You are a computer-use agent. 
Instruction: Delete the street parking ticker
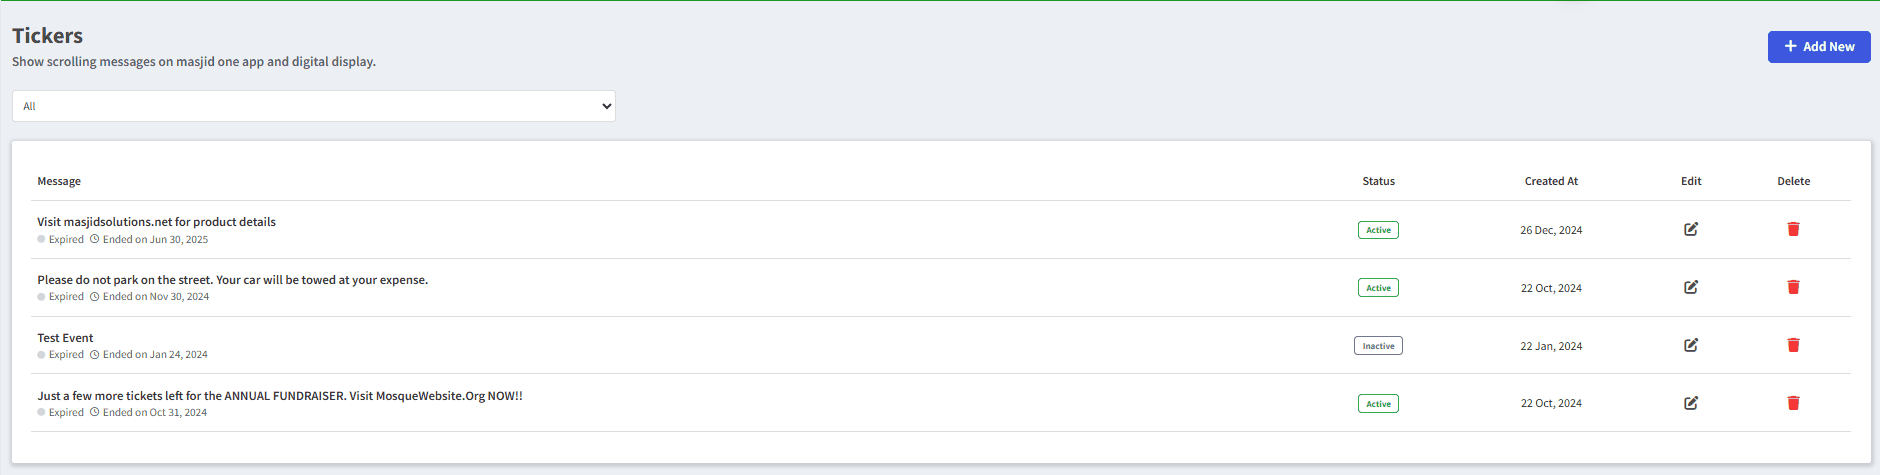tap(1793, 287)
